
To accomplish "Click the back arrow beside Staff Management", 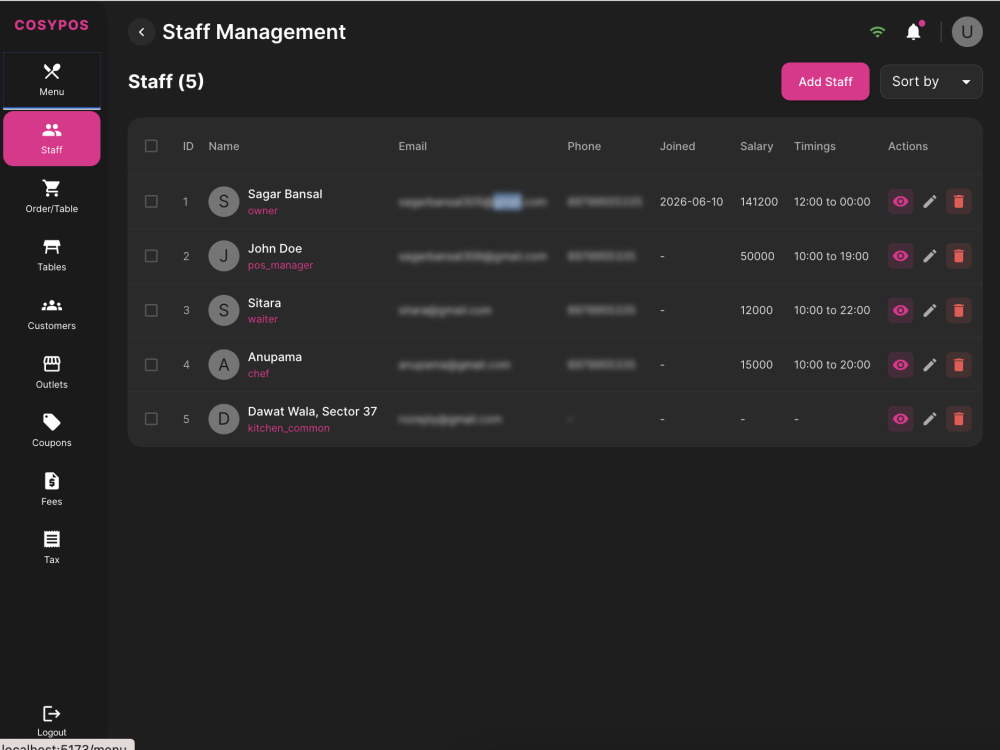I will (142, 32).
